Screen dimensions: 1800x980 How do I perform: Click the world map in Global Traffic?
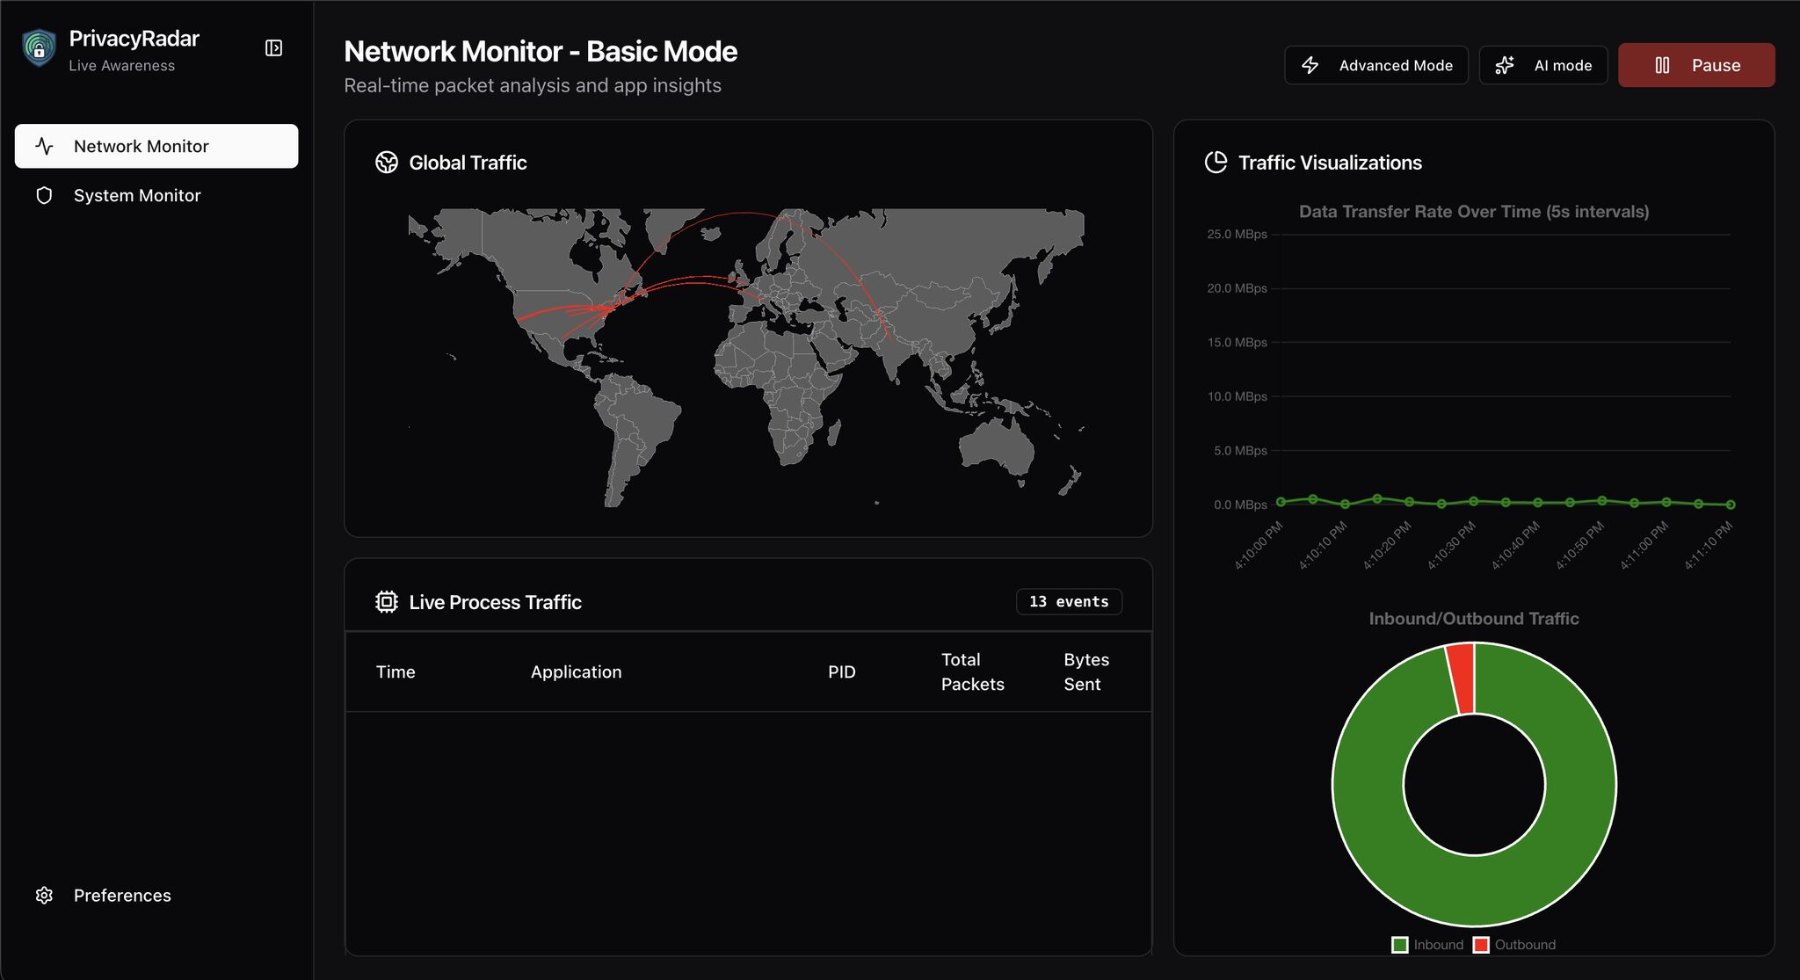(x=746, y=357)
